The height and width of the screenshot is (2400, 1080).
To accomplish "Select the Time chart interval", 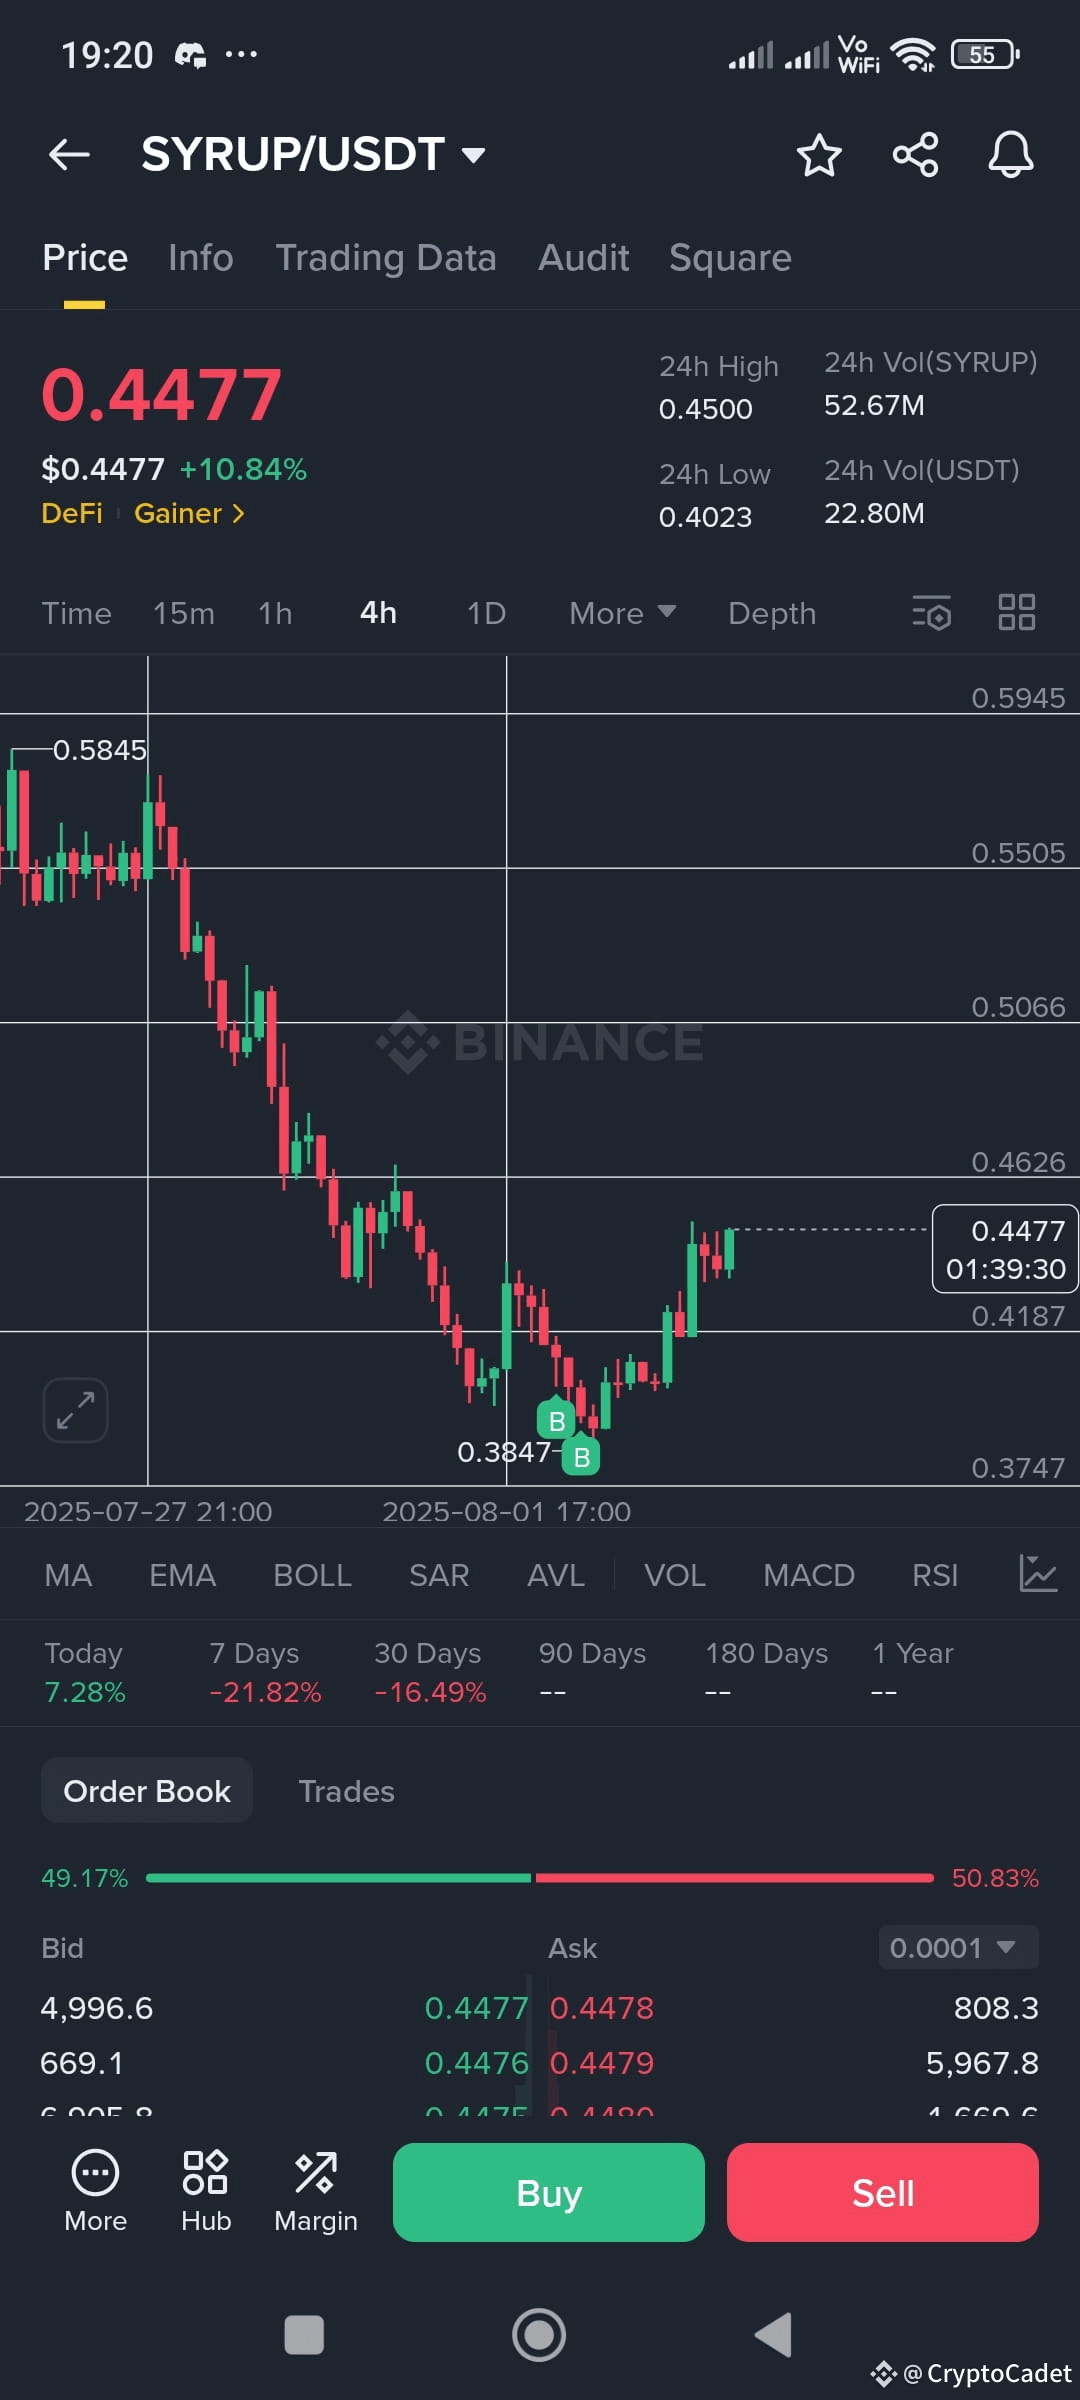I will (x=76, y=613).
